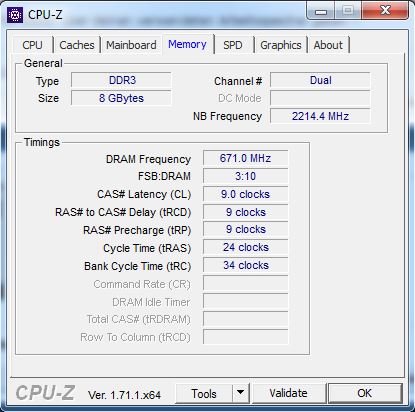The width and height of the screenshot is (415, 412).
Task: Open the Caches tab
Action: [x=77, y=45]
